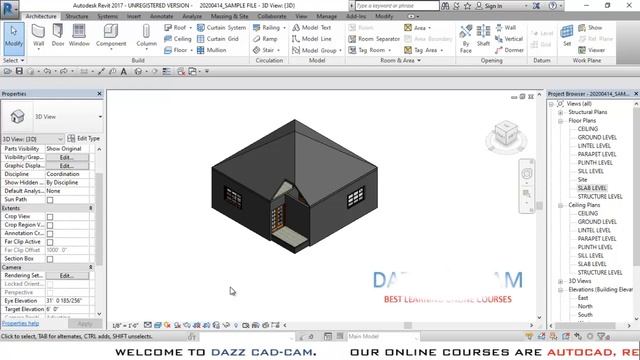The image size is (640, 360).
Task: Click Edit for Visibility/Graphics Overrides
Action: click(67, 157)
